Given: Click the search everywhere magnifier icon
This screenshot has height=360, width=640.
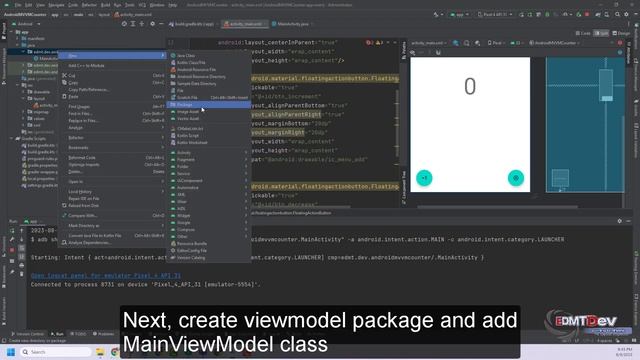Looking at the screenshot, I should [617, 14].
